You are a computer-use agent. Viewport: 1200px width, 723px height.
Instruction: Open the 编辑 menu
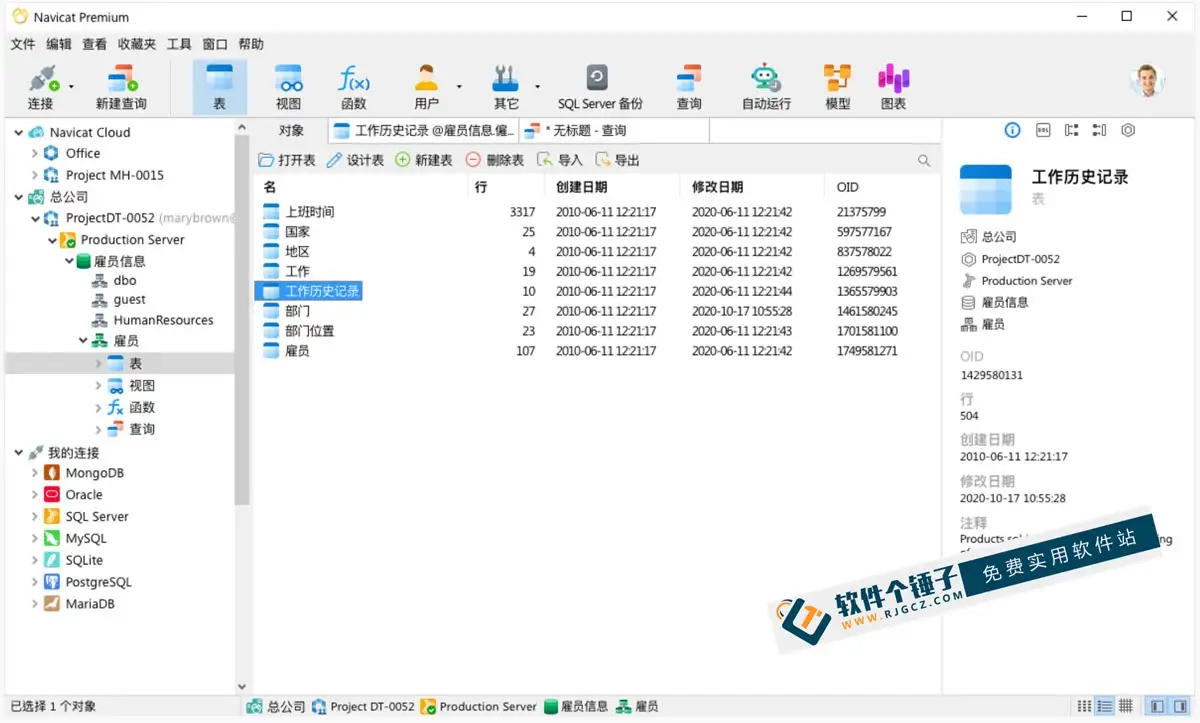[59, 44]
